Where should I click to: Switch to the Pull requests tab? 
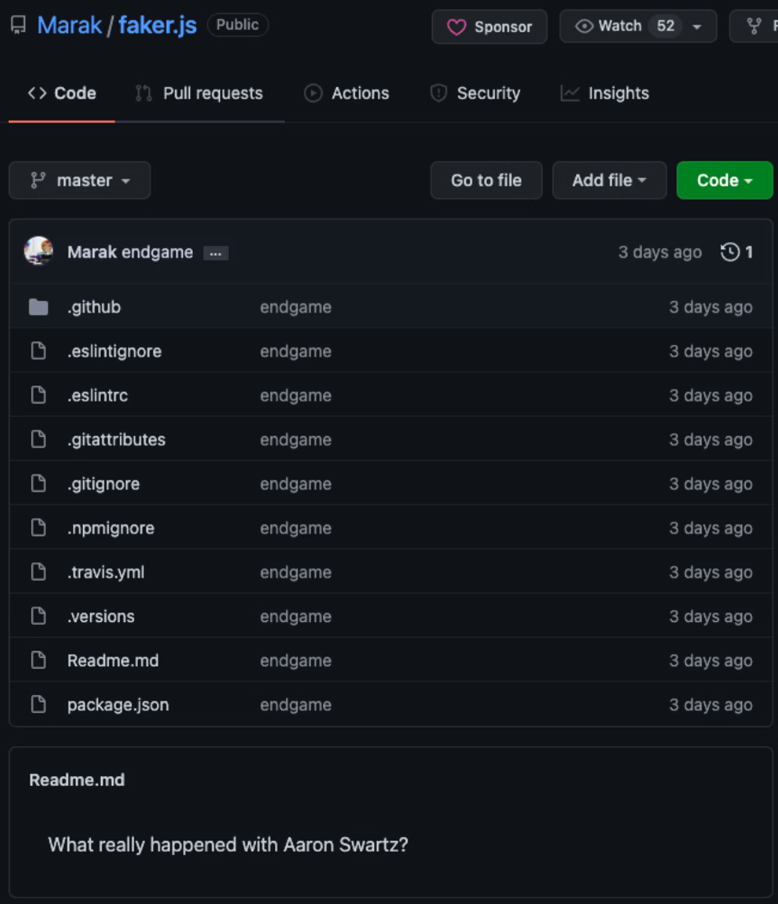coord(199,93)
